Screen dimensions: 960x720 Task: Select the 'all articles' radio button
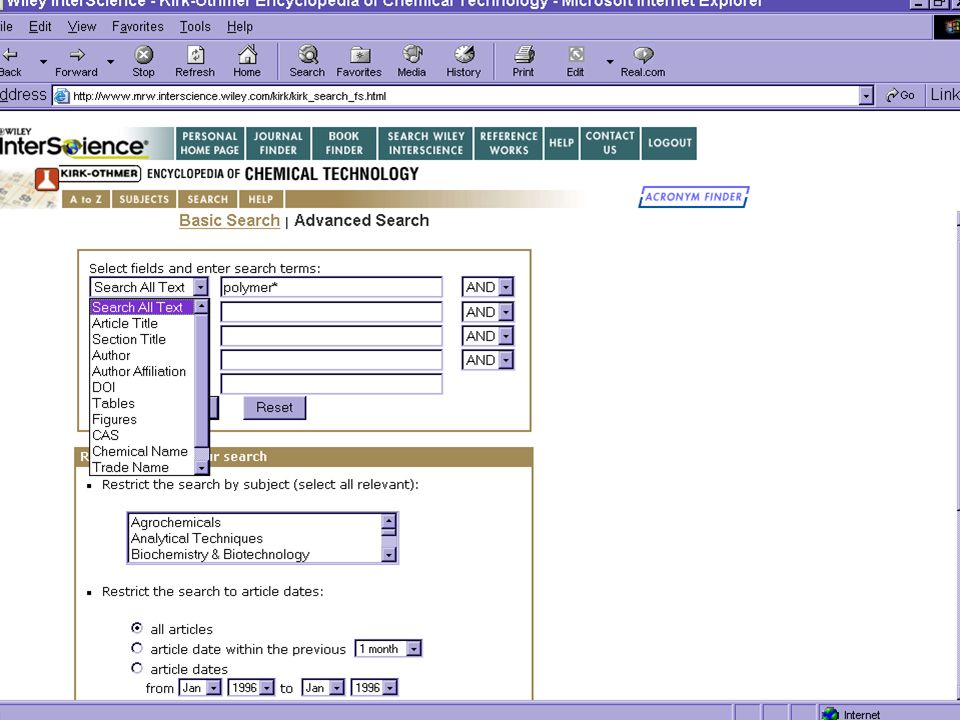137,628
